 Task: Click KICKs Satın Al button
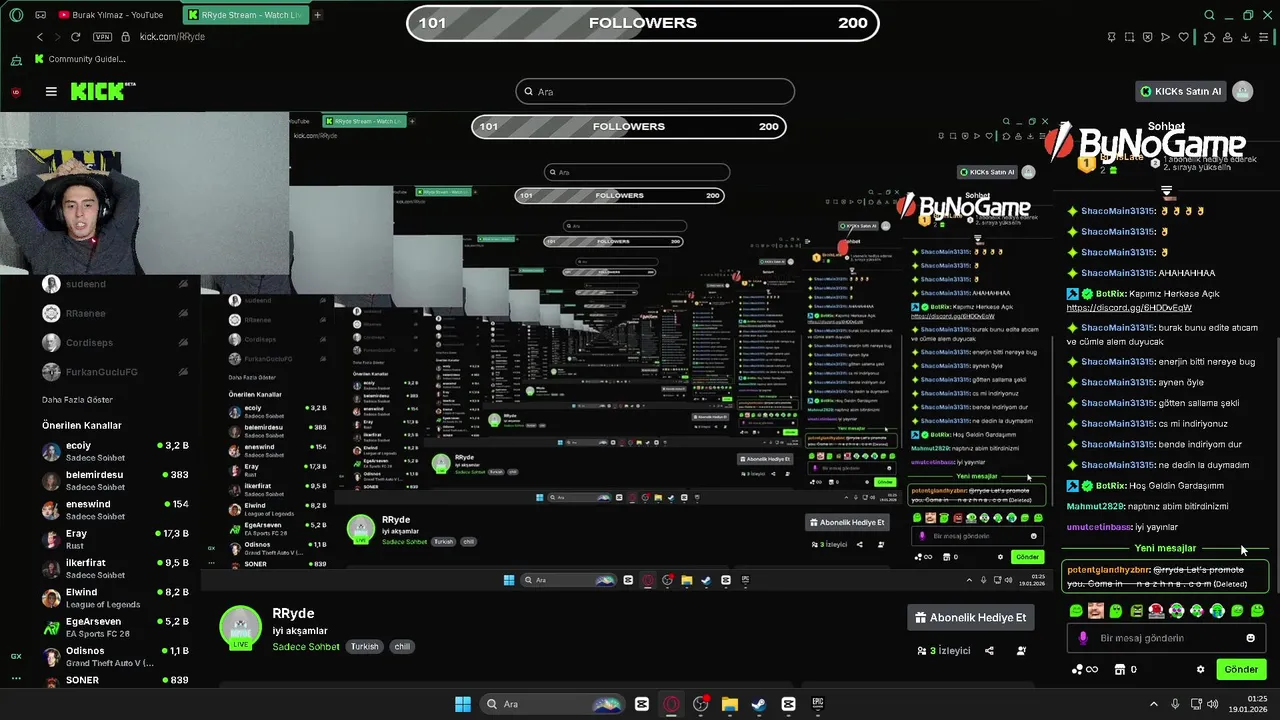click(x=1180, y=91)
